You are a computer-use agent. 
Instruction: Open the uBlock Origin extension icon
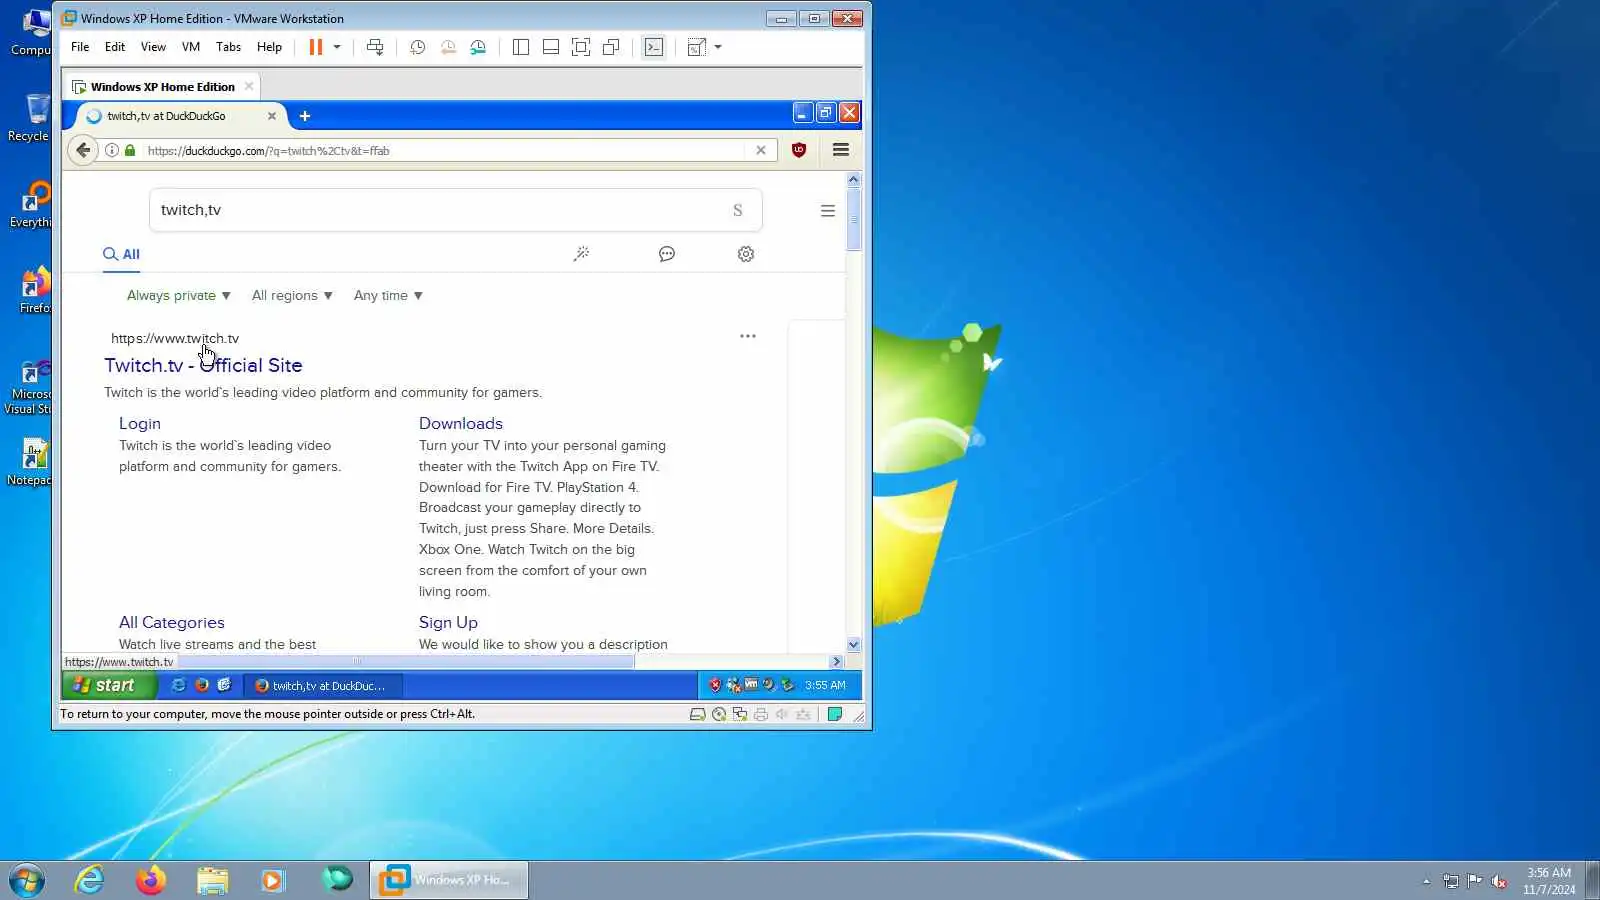point(799,150)
